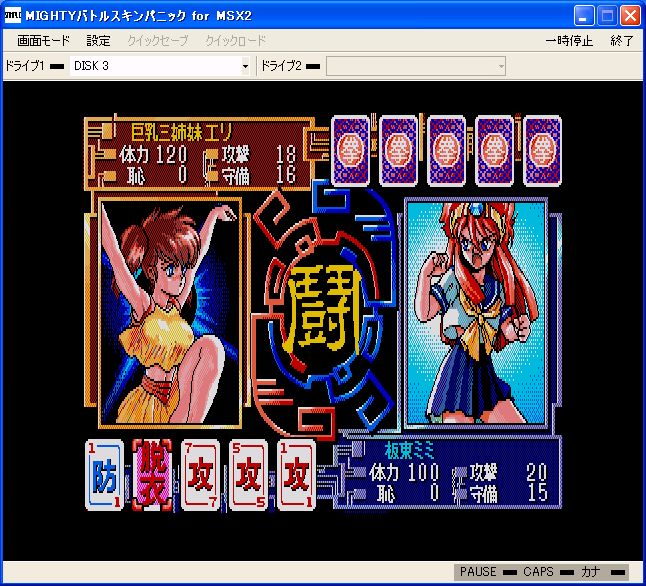Click the PAUSE status indicator
Screen dimensions: 646x586
(x=488, y=572)
